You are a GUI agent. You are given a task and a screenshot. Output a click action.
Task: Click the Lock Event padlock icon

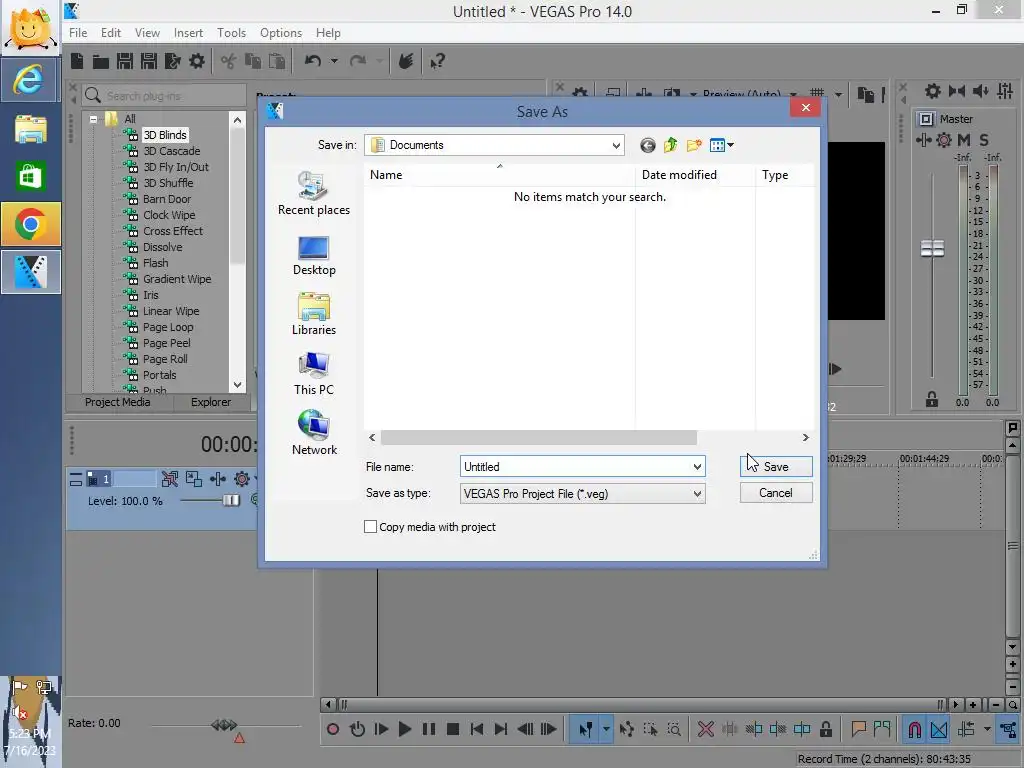pyautogui.click(x=826, y=729)
